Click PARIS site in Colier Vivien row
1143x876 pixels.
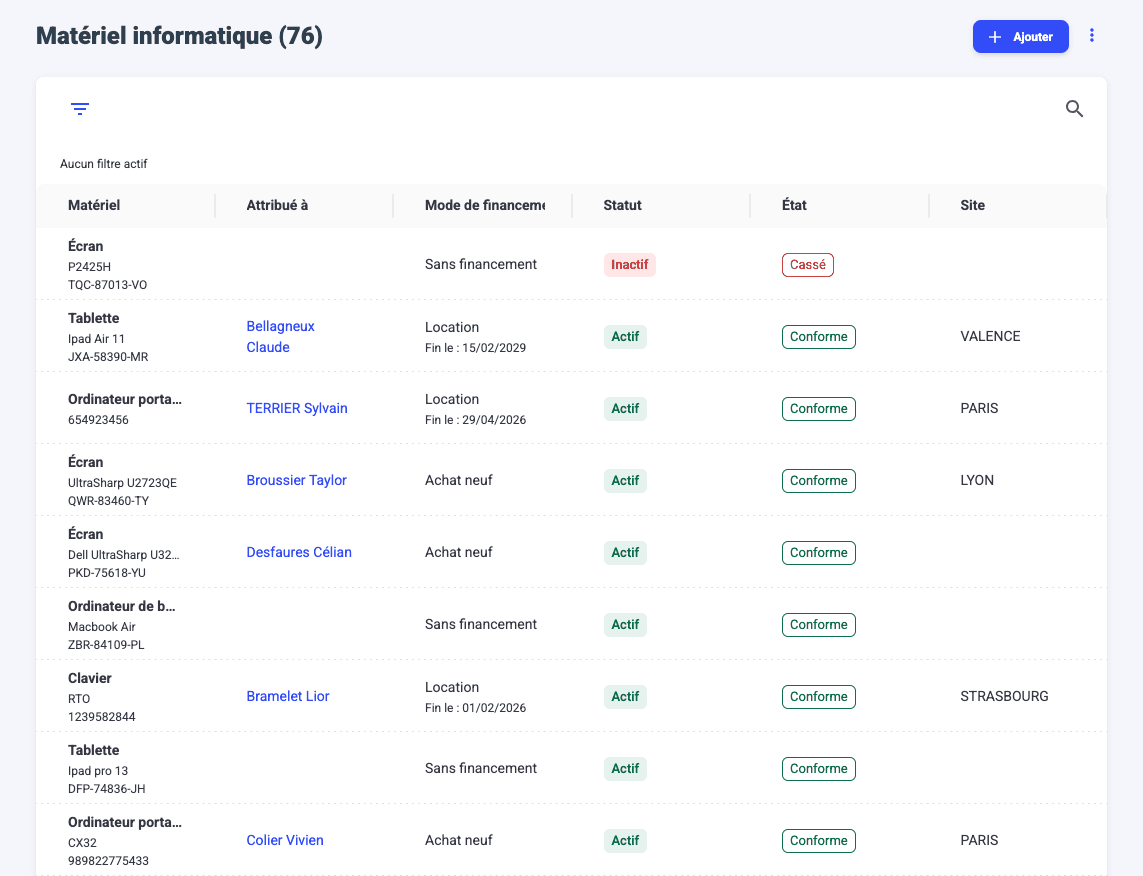[979, 840]
